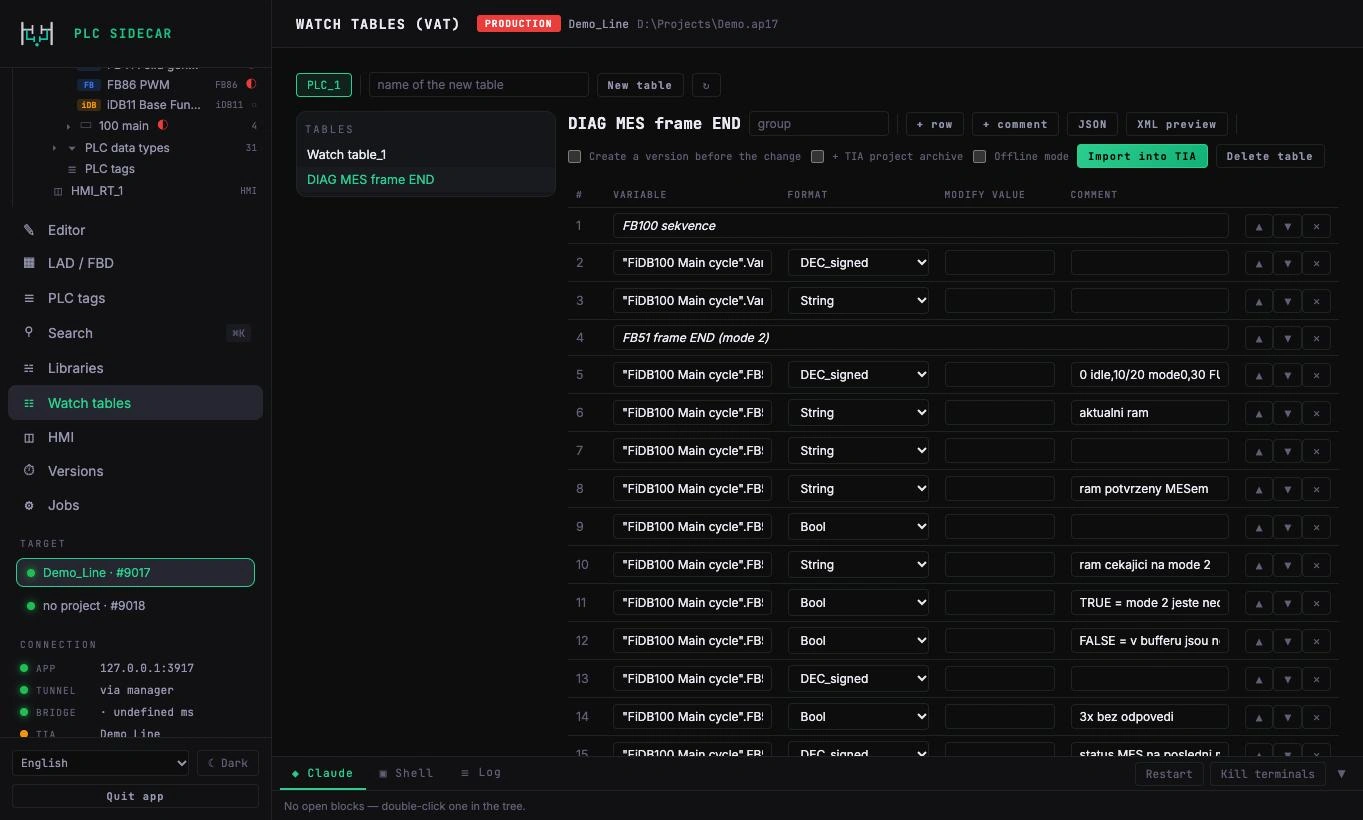This screenshot has width=1363, height=820.
Task: Switch to the Shell tab
Action: tap(406, 773)
